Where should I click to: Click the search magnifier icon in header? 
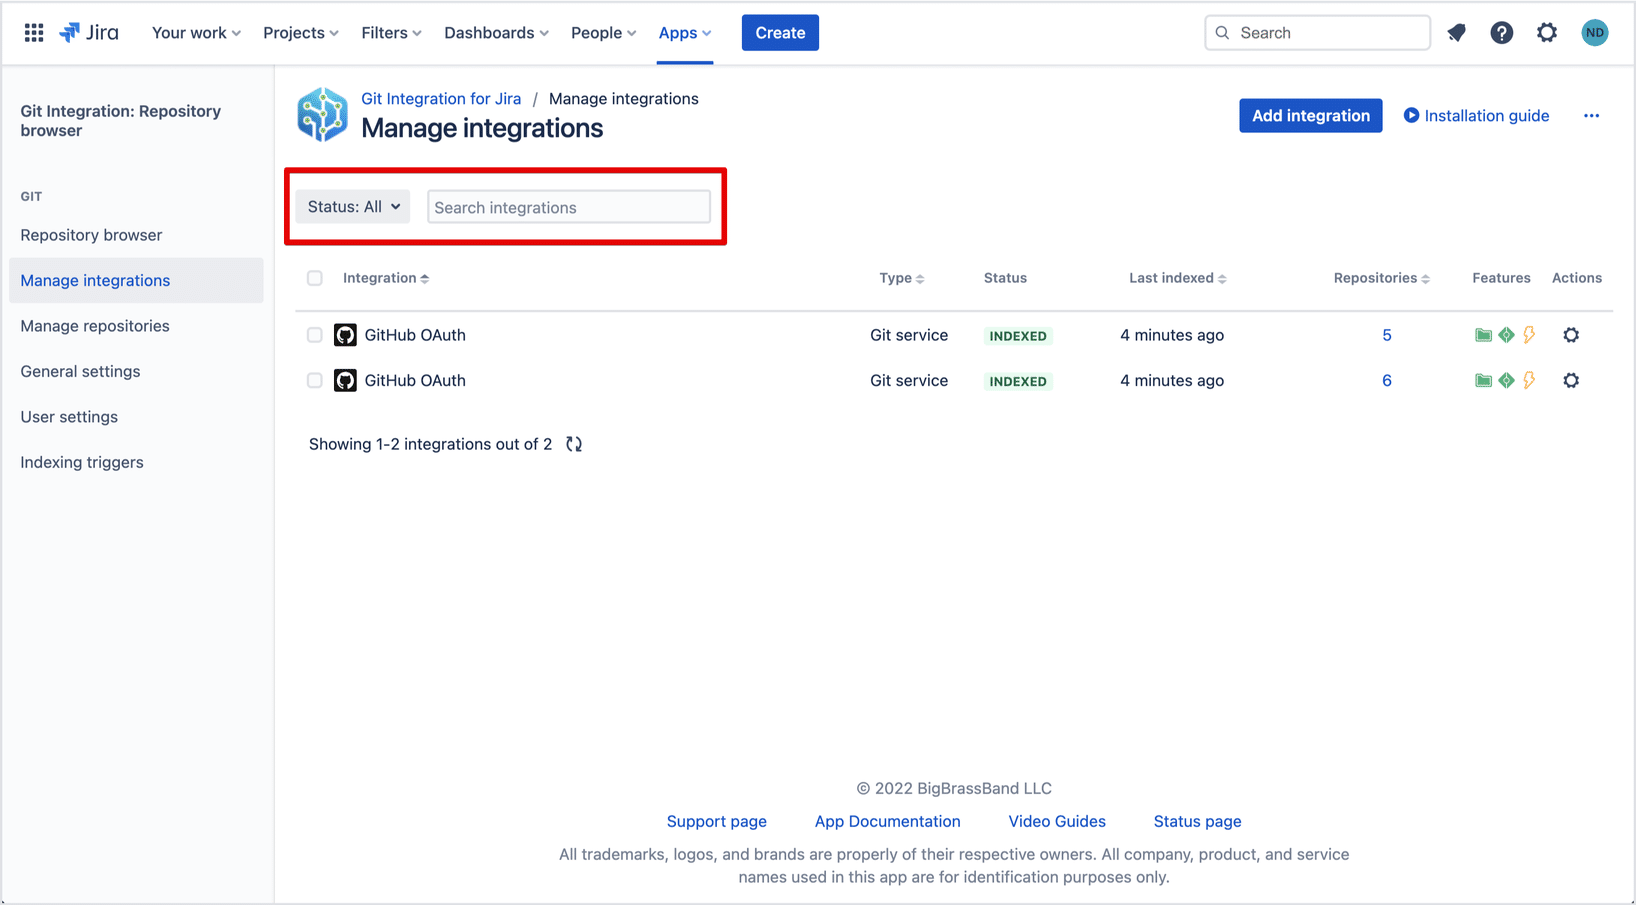[x=1222, y=33]
